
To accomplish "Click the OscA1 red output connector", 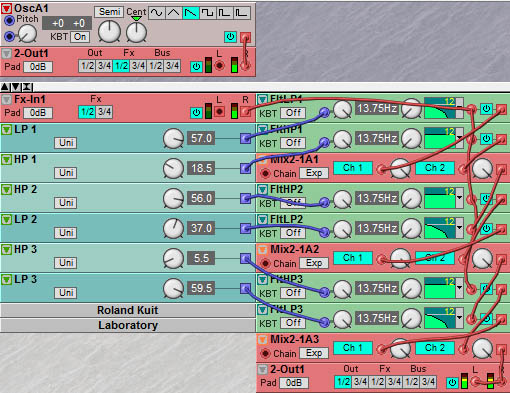I will 246,37.
